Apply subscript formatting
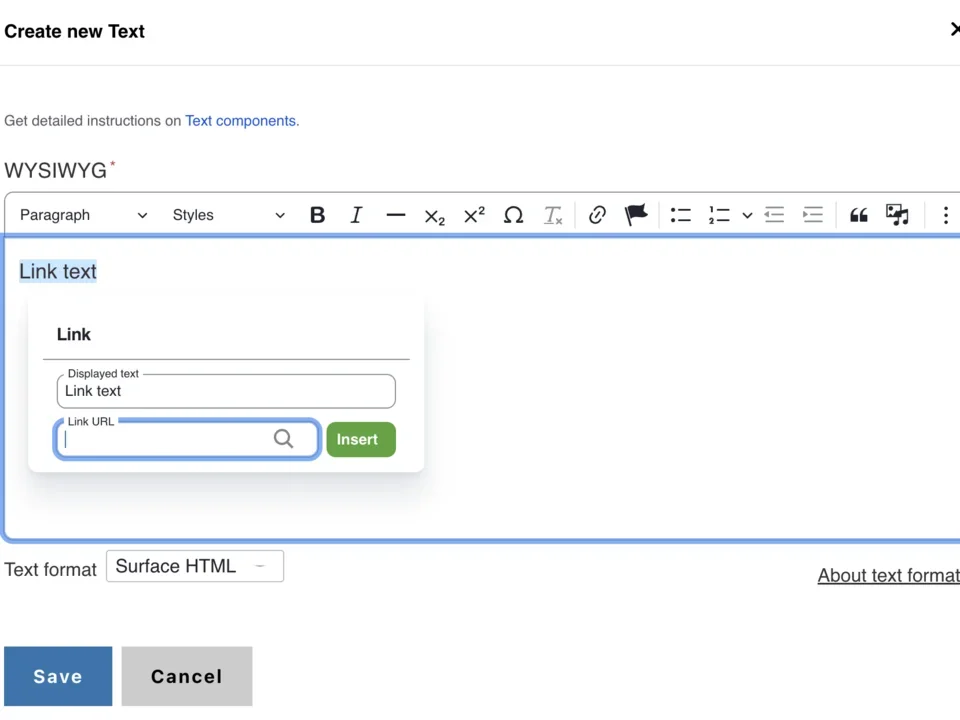The width and height of the screenshot is (960, 720). point(434,215)
